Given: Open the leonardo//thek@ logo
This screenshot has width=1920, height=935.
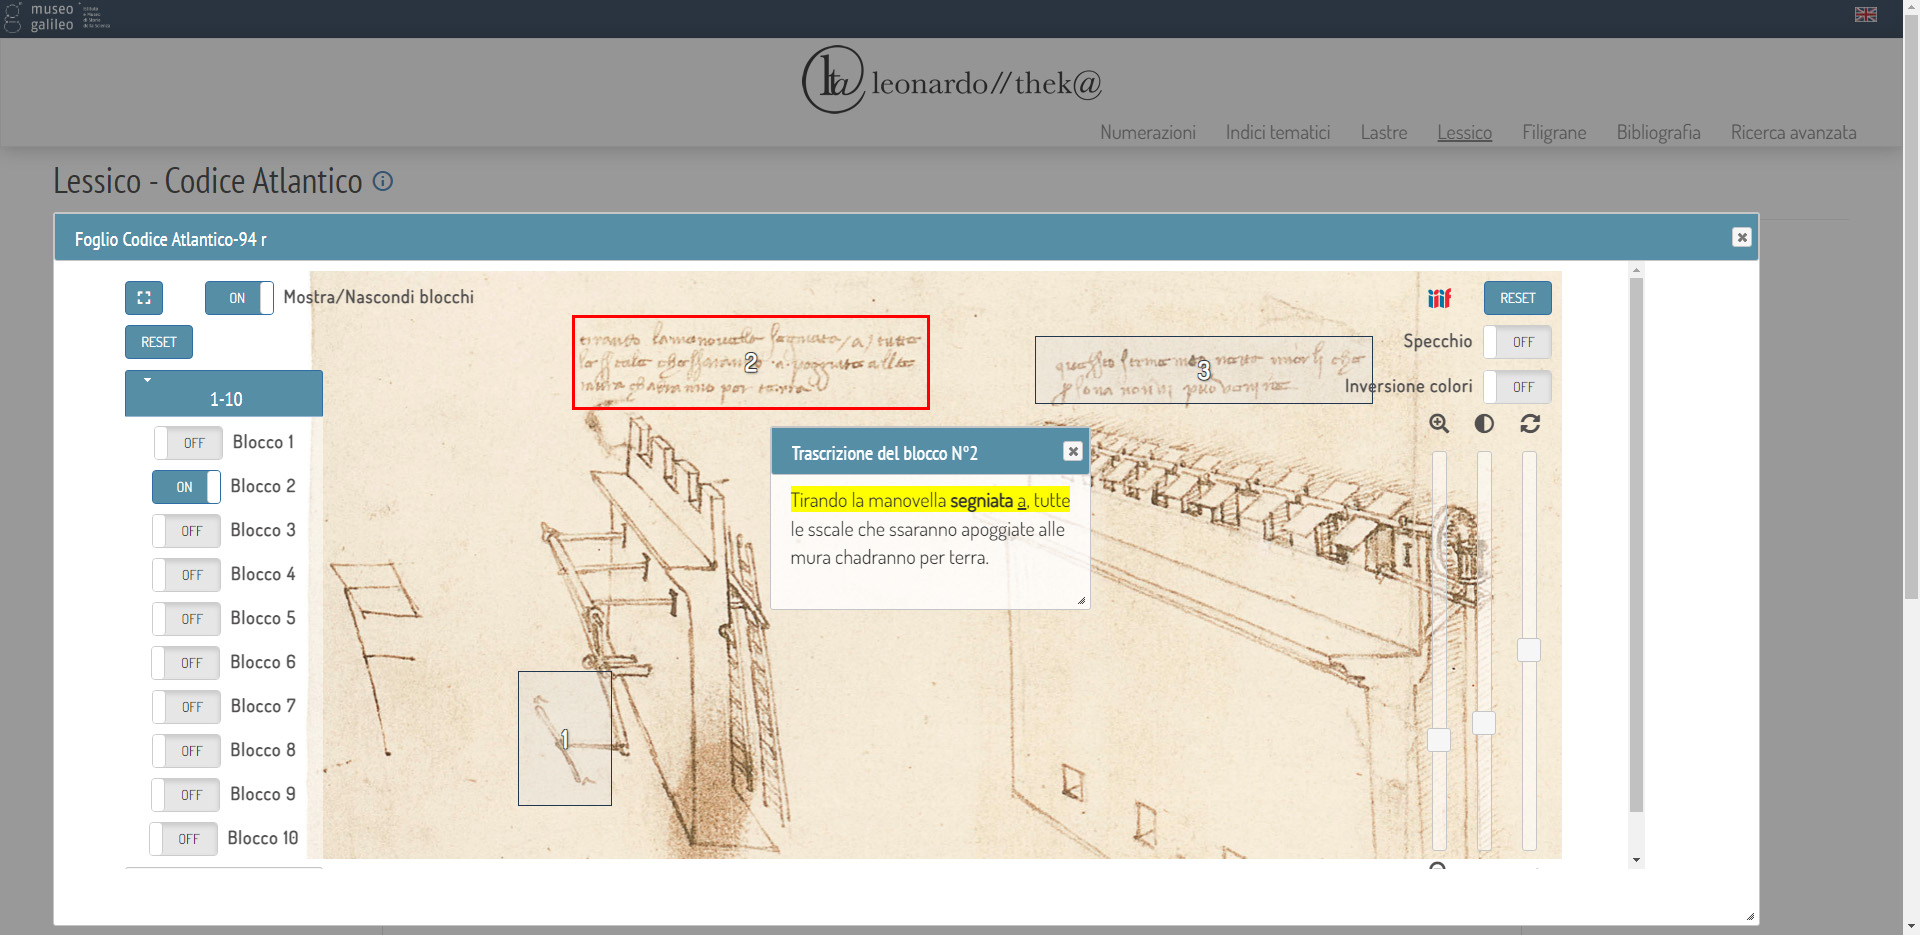Looking at the screenshot, I should pos(951,80).
